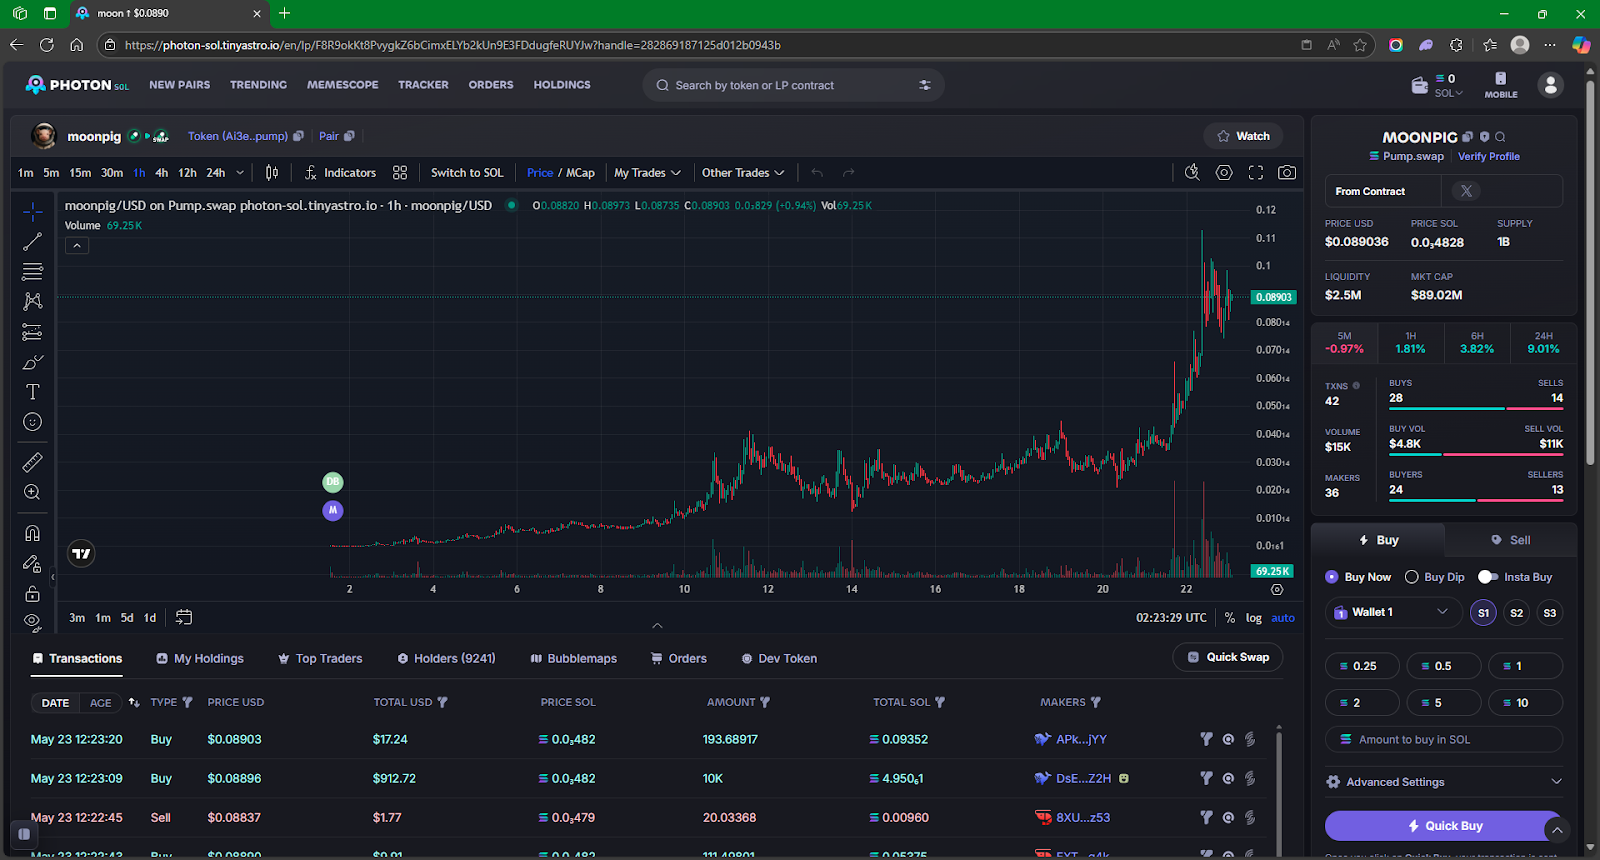Copy the token address next to Token label

point(298,136)
